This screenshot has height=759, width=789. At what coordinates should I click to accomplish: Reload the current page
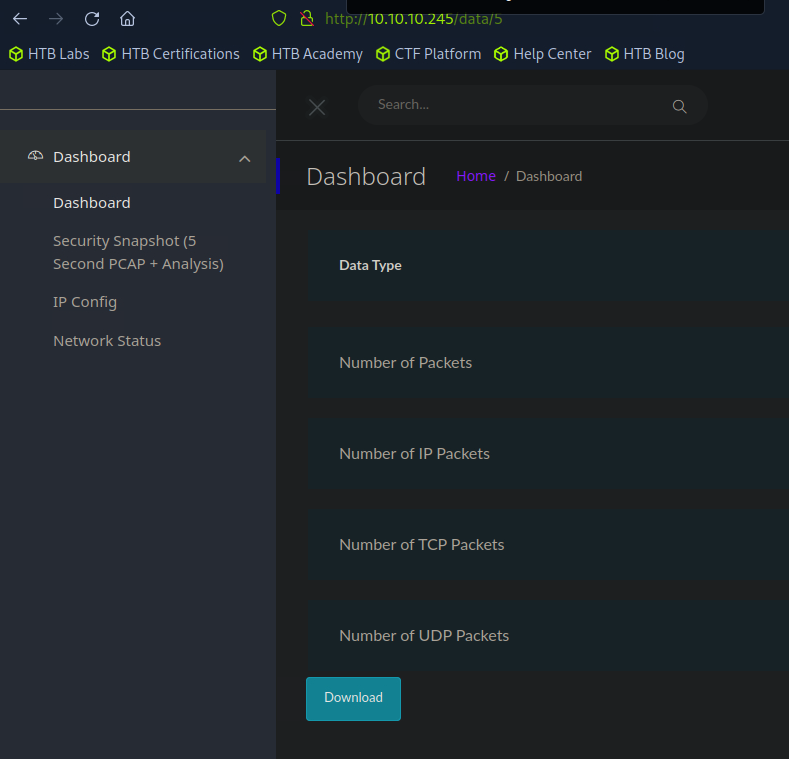click(92, 19)
